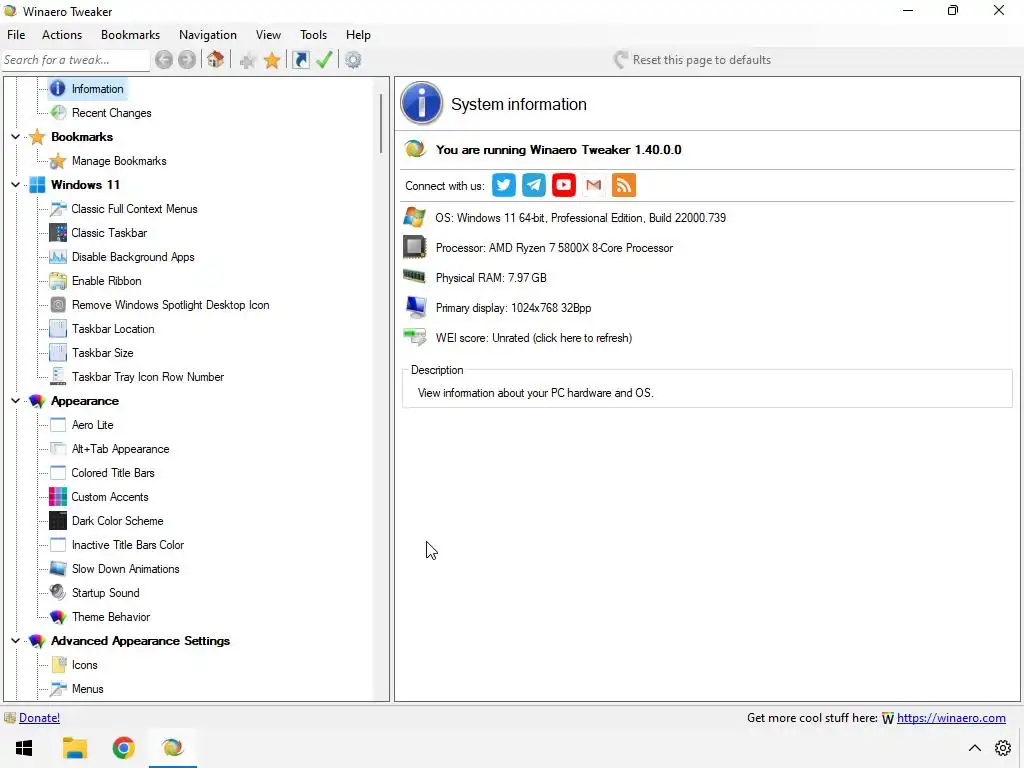This screenshot has height=768, width=1024.
Task: Click the Startup Sound speaker icon
Action: point(57,593)
